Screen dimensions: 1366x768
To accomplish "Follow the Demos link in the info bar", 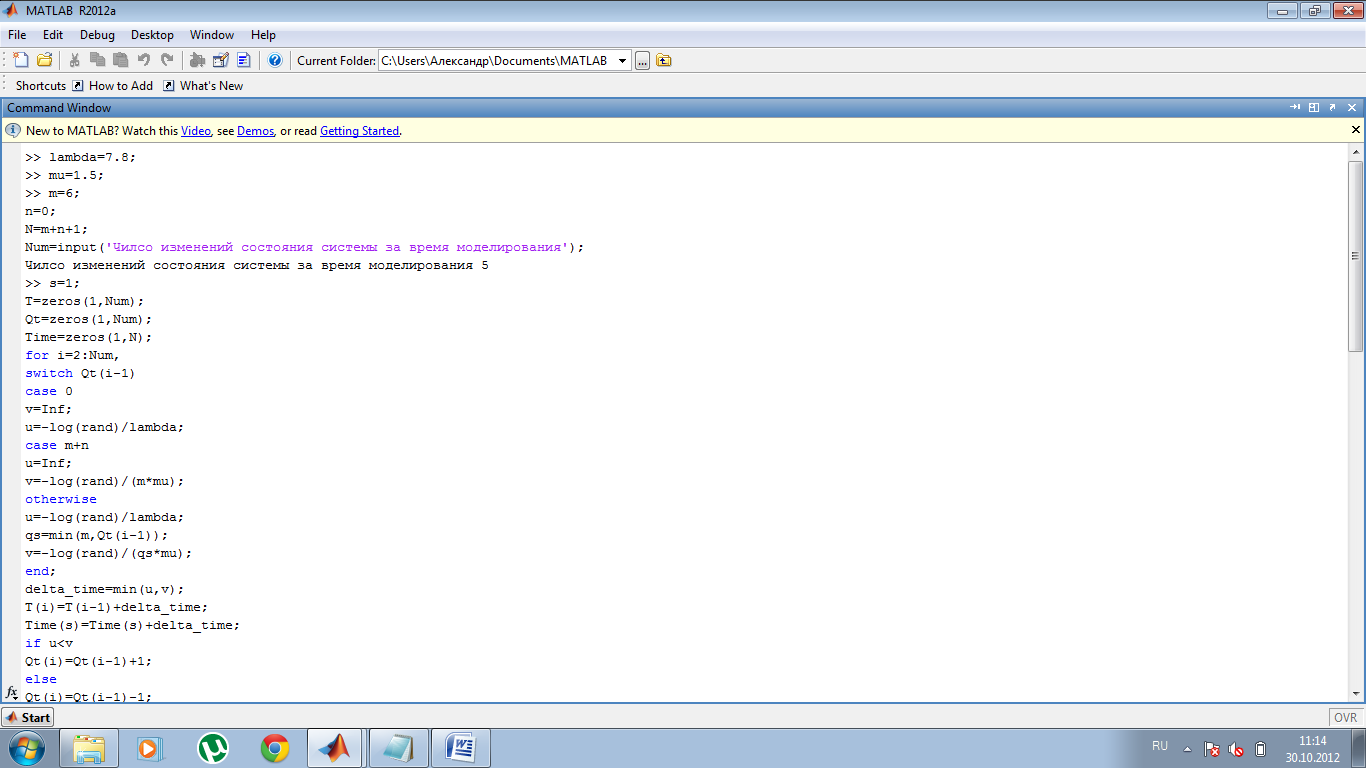I will (x=255, y=131).
